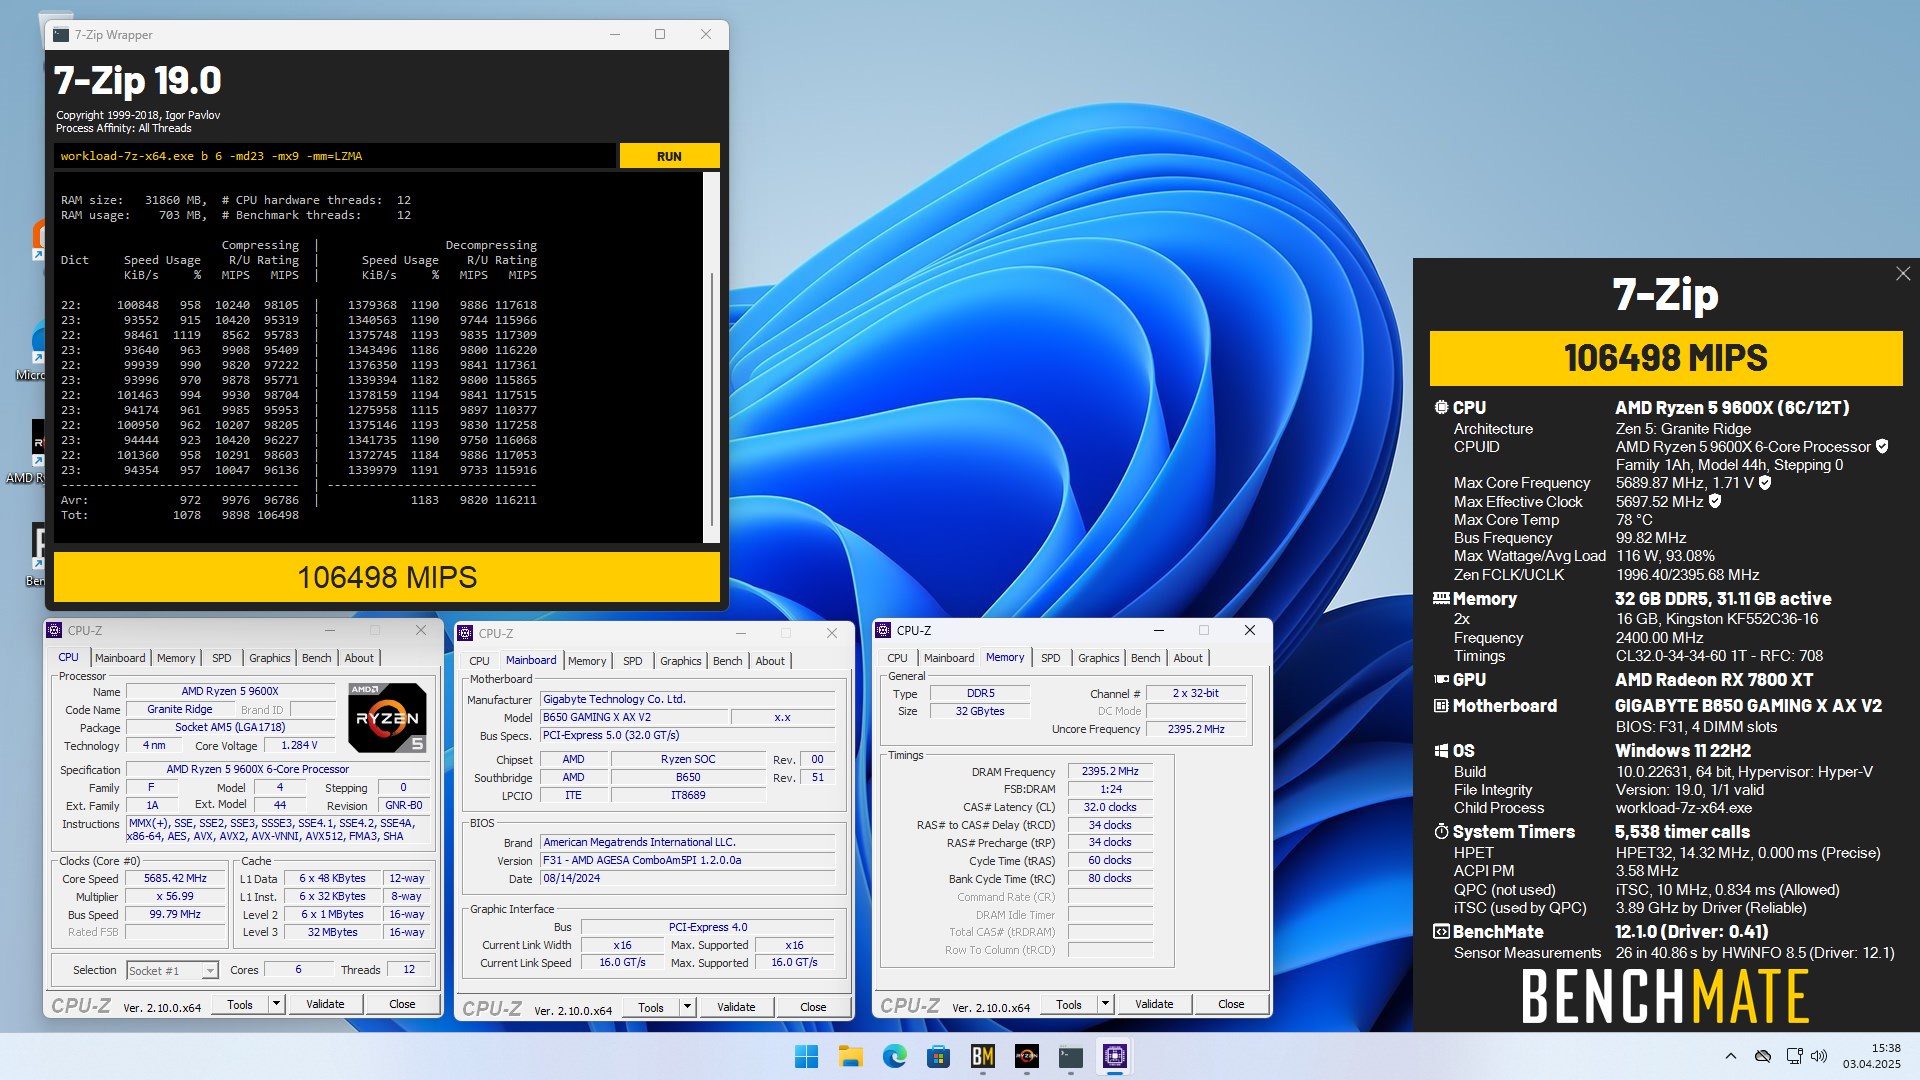Click the GPU section icon in BenchMate panel
The height and width of the screenshot is (1080, 1920).
pos(1441,679)
